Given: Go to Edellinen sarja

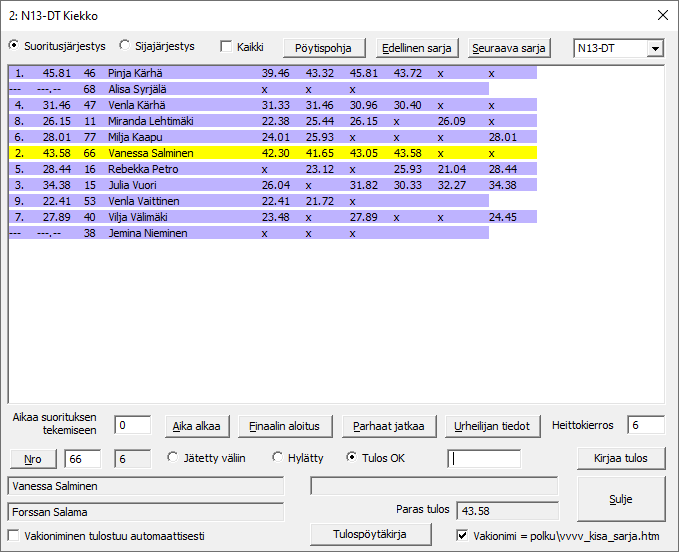Looking at the screenshot, I should (417, 48).
